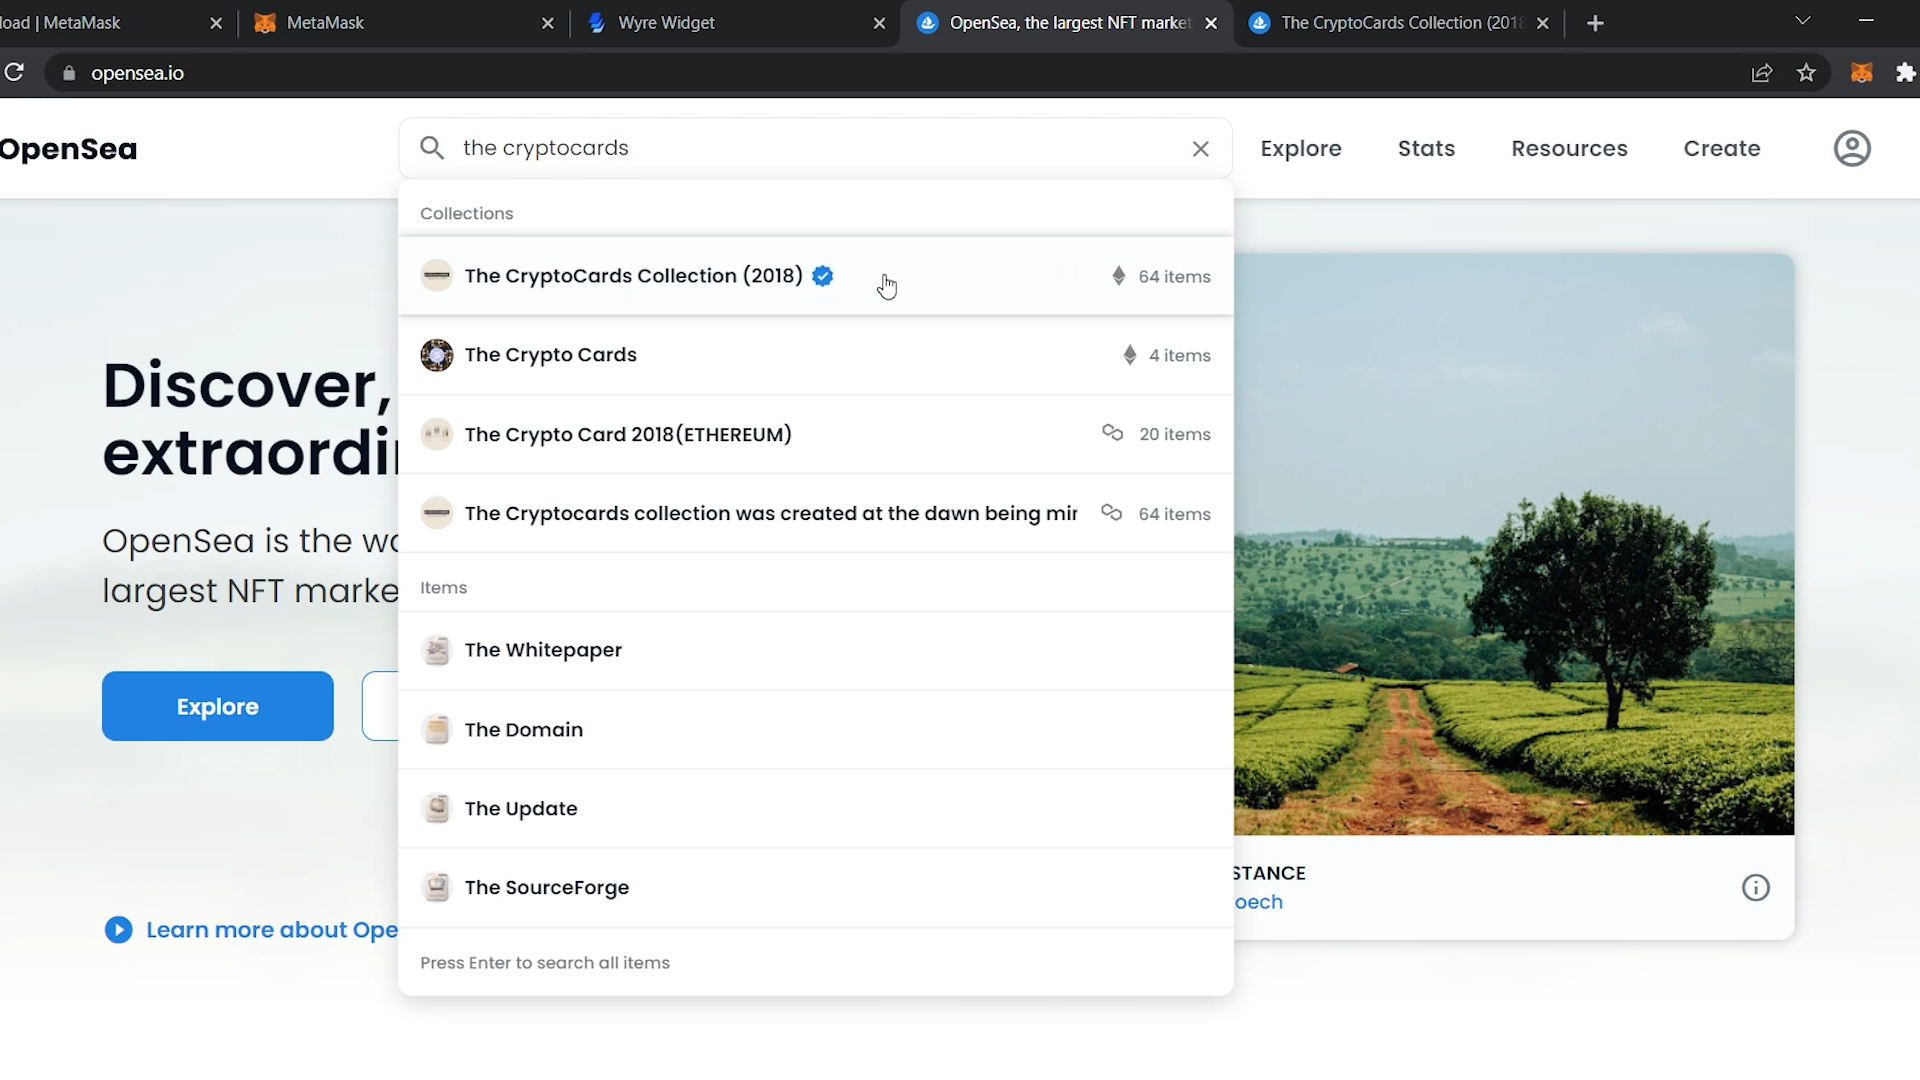Viewport: 1920px width, 1080px height.
Task: Click the MetaMask fox extension icon
Action: click(1861, 73)
